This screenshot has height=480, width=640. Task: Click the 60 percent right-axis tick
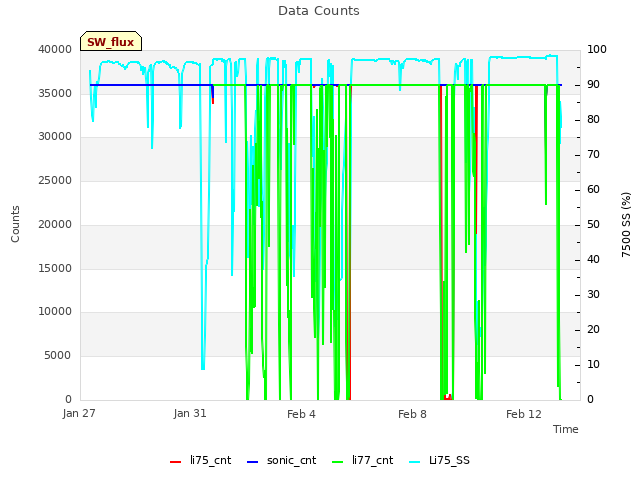click(x=593, y=189)
